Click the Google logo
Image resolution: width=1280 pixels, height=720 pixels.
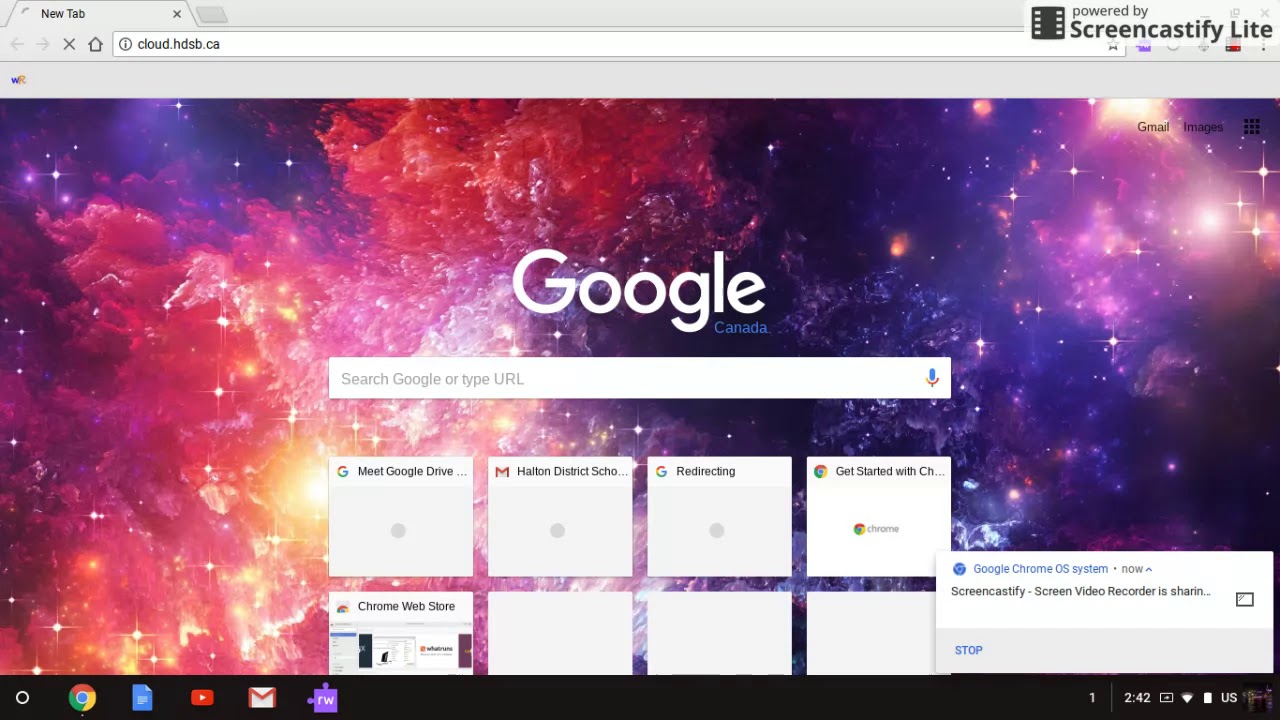(x=639, y=290)
